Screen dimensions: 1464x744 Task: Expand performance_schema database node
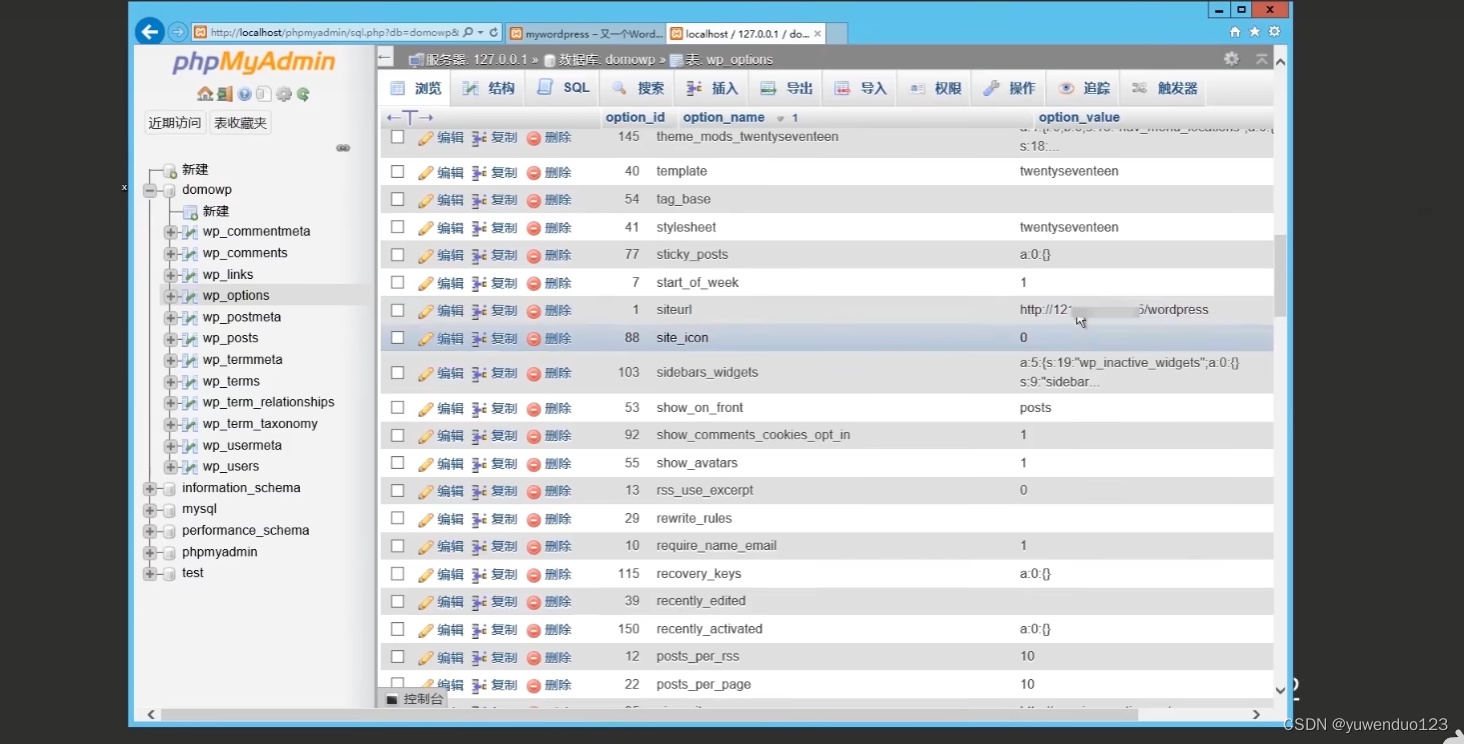click(150, 531)
